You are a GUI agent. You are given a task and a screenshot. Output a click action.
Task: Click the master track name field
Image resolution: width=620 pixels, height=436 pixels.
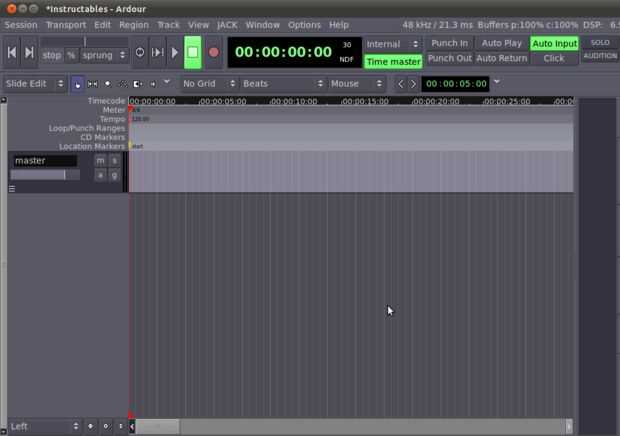tap(45, 161)
